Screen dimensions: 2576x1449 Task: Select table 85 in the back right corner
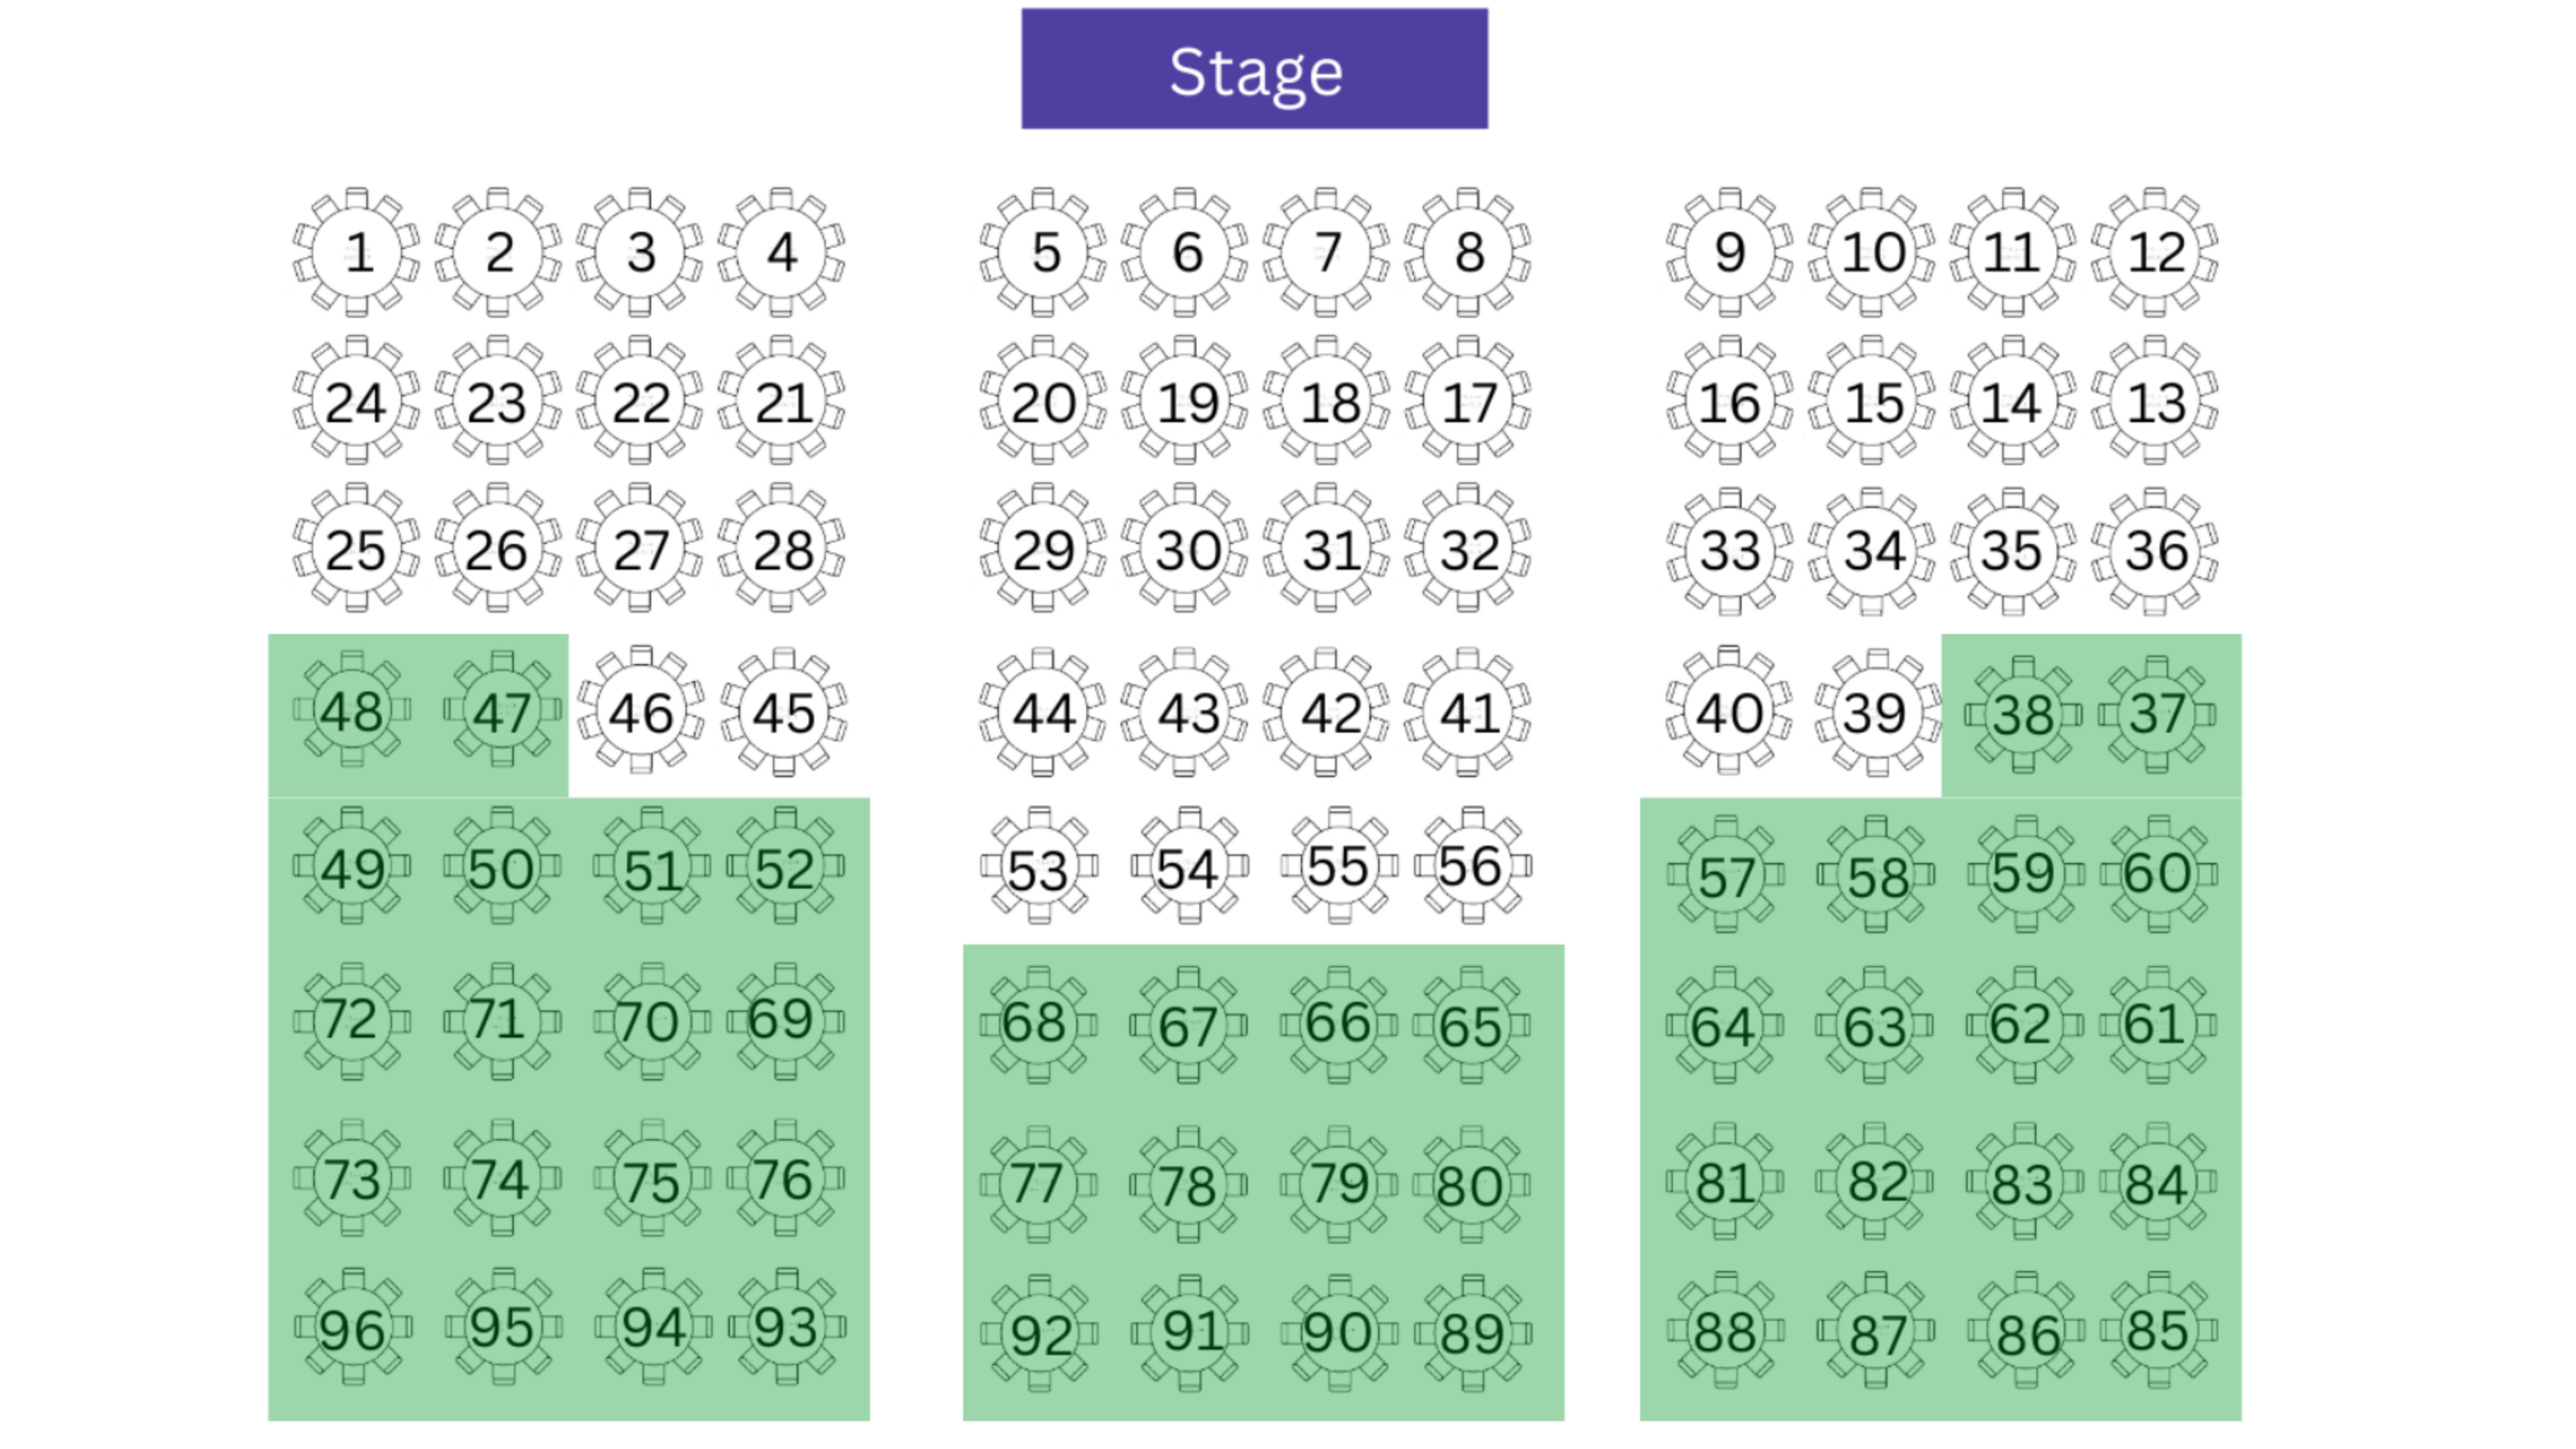[x=2157, y=1330]
